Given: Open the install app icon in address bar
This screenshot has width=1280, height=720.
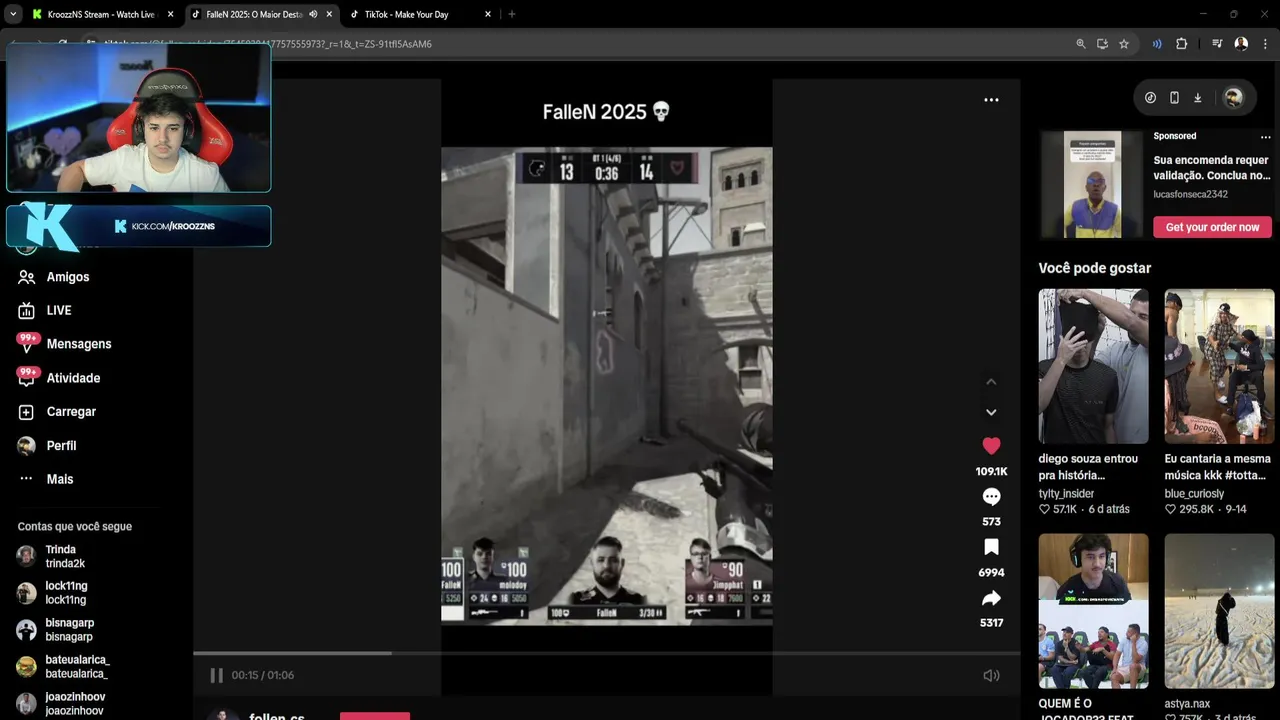Looking at the screenshot, I should pos(1102,44).
